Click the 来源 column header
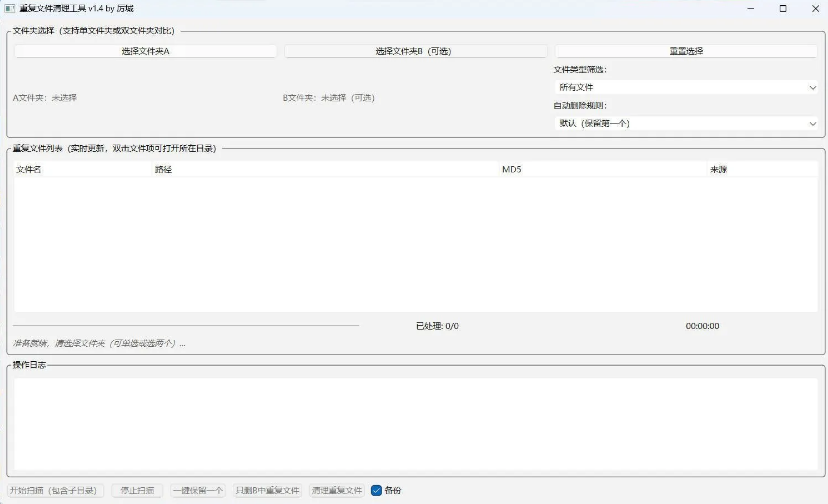Screen dimensions: 828x504 (x=718, y=170)
